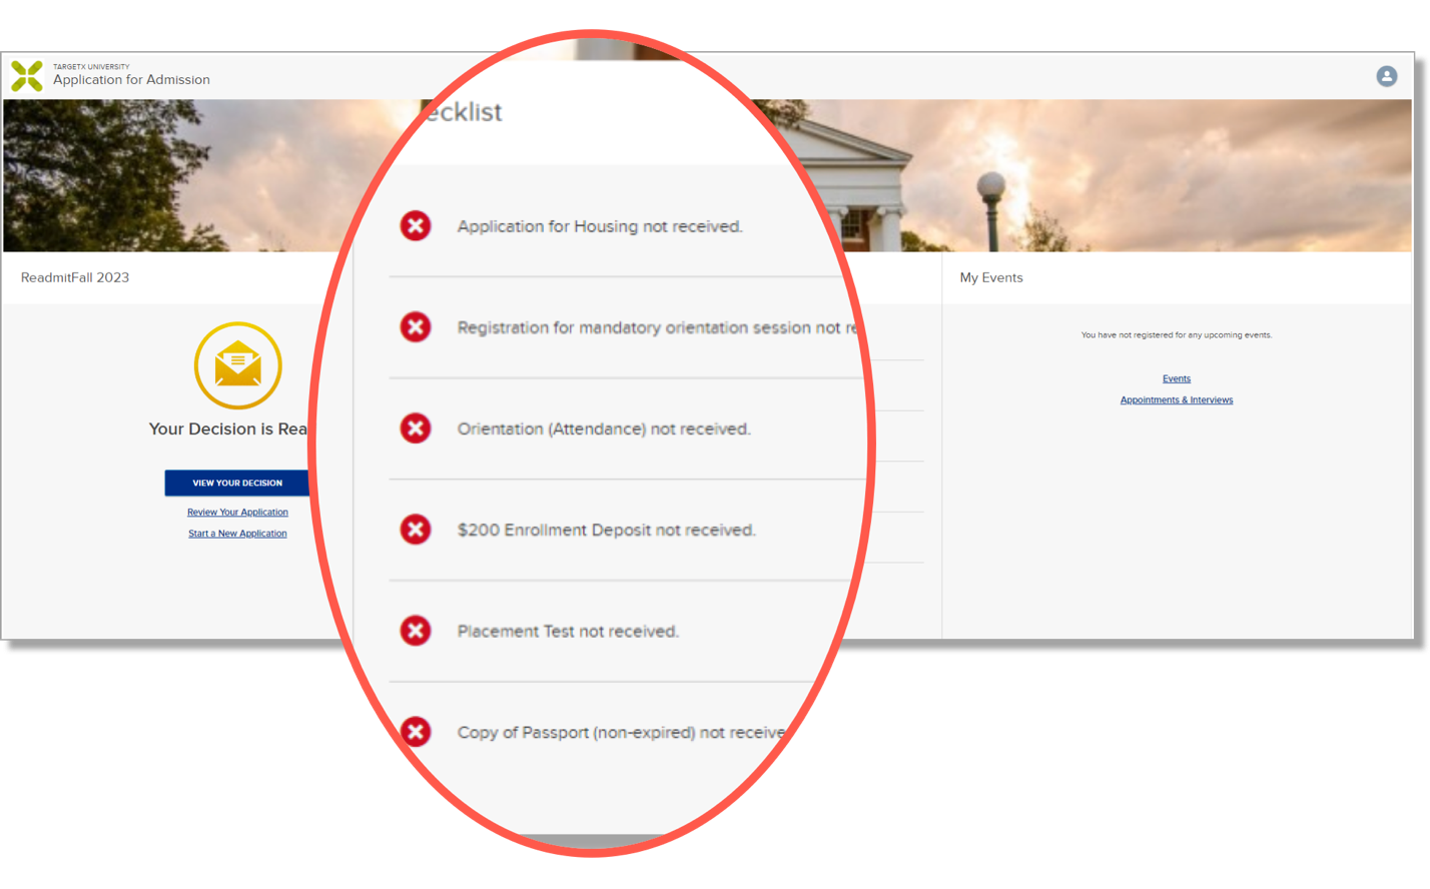1430x889 pixels.
Task: Click red X beside Orientation (Attendance)
Action: tap(416, 428)
